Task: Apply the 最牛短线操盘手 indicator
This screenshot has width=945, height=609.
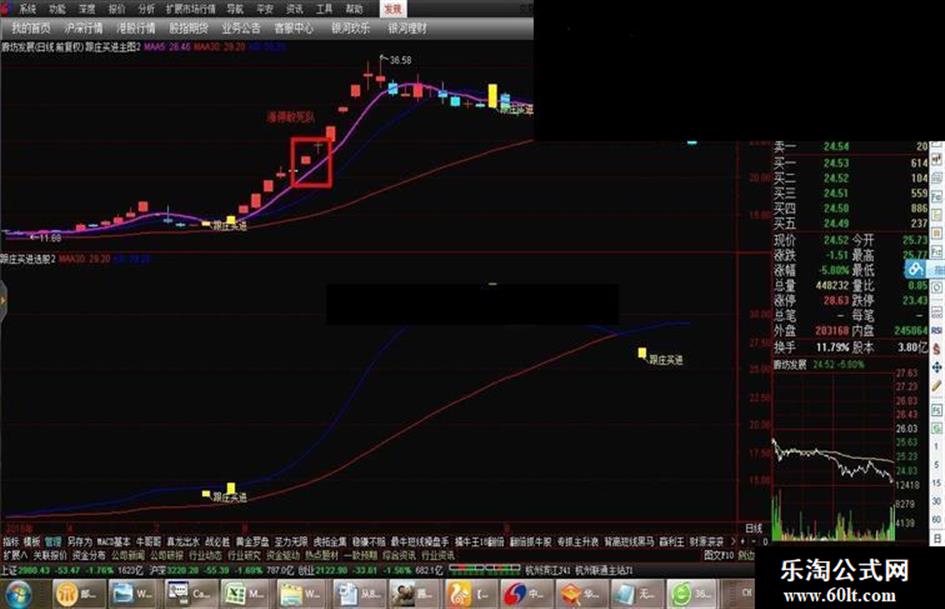Action: pyautogui.click(x=419, y=542)
